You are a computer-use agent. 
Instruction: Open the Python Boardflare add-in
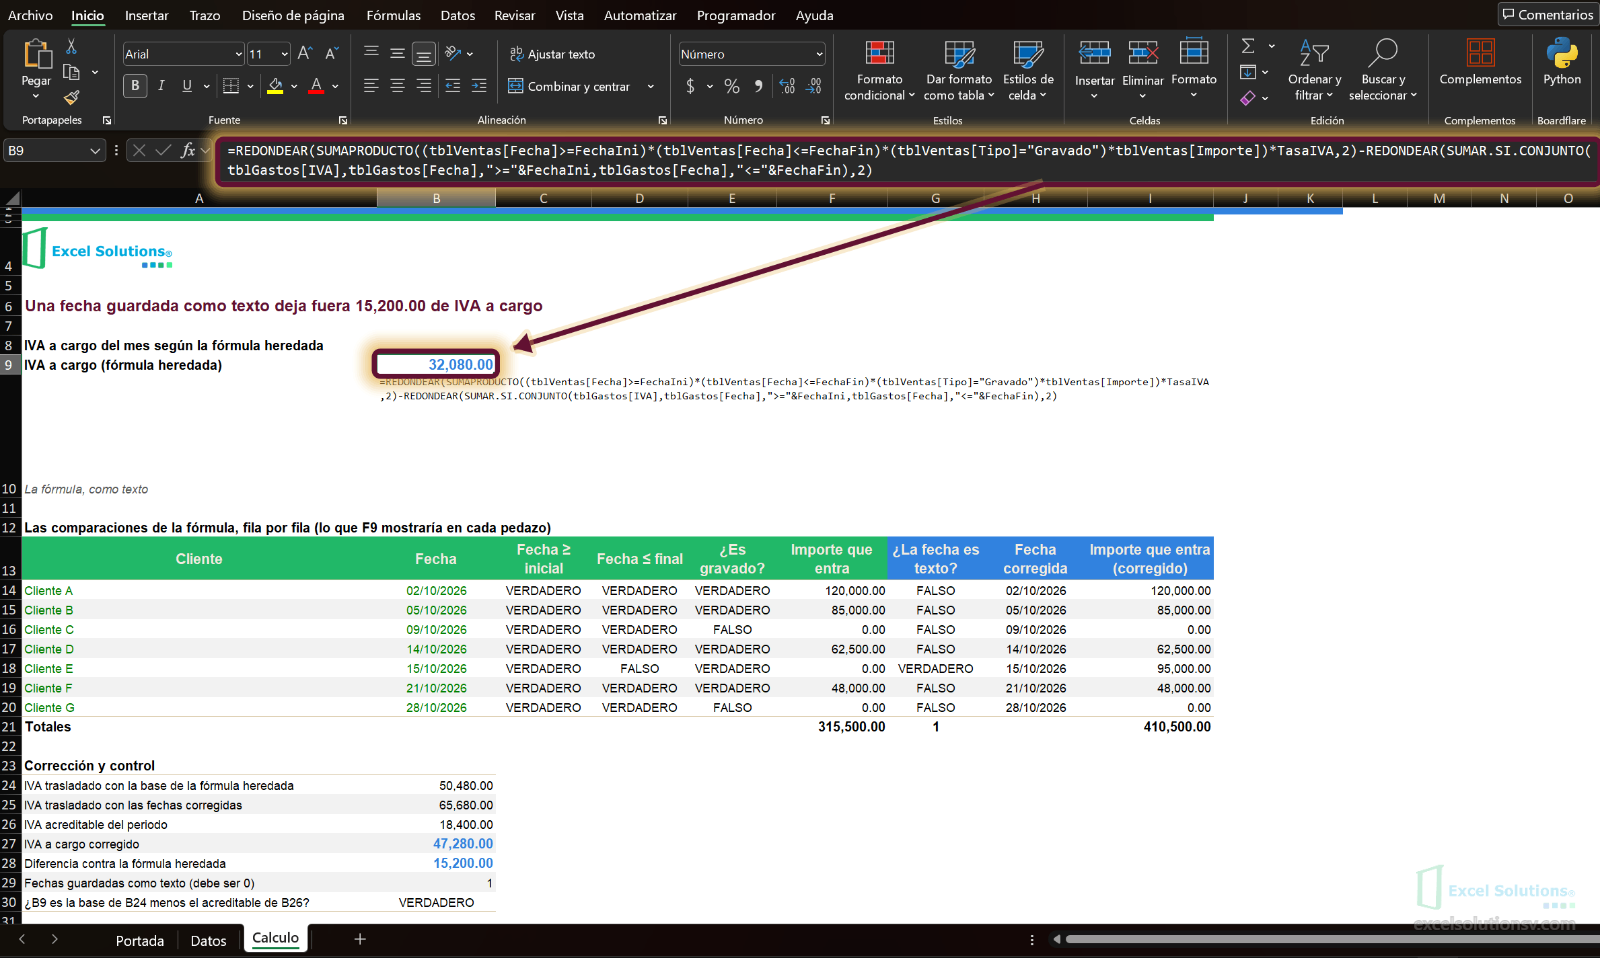(x=1561, y=63)
